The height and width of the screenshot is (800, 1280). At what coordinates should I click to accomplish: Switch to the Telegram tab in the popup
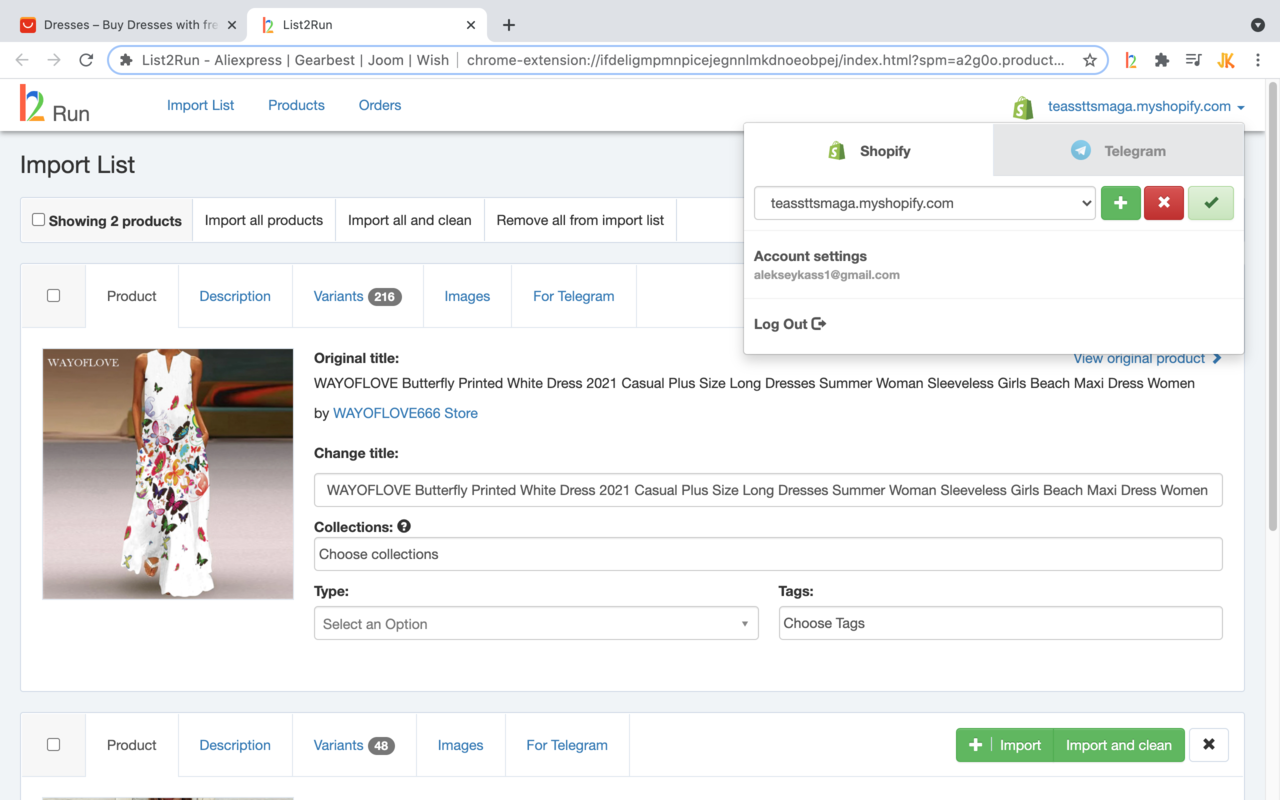click(x=1118, y=150)
